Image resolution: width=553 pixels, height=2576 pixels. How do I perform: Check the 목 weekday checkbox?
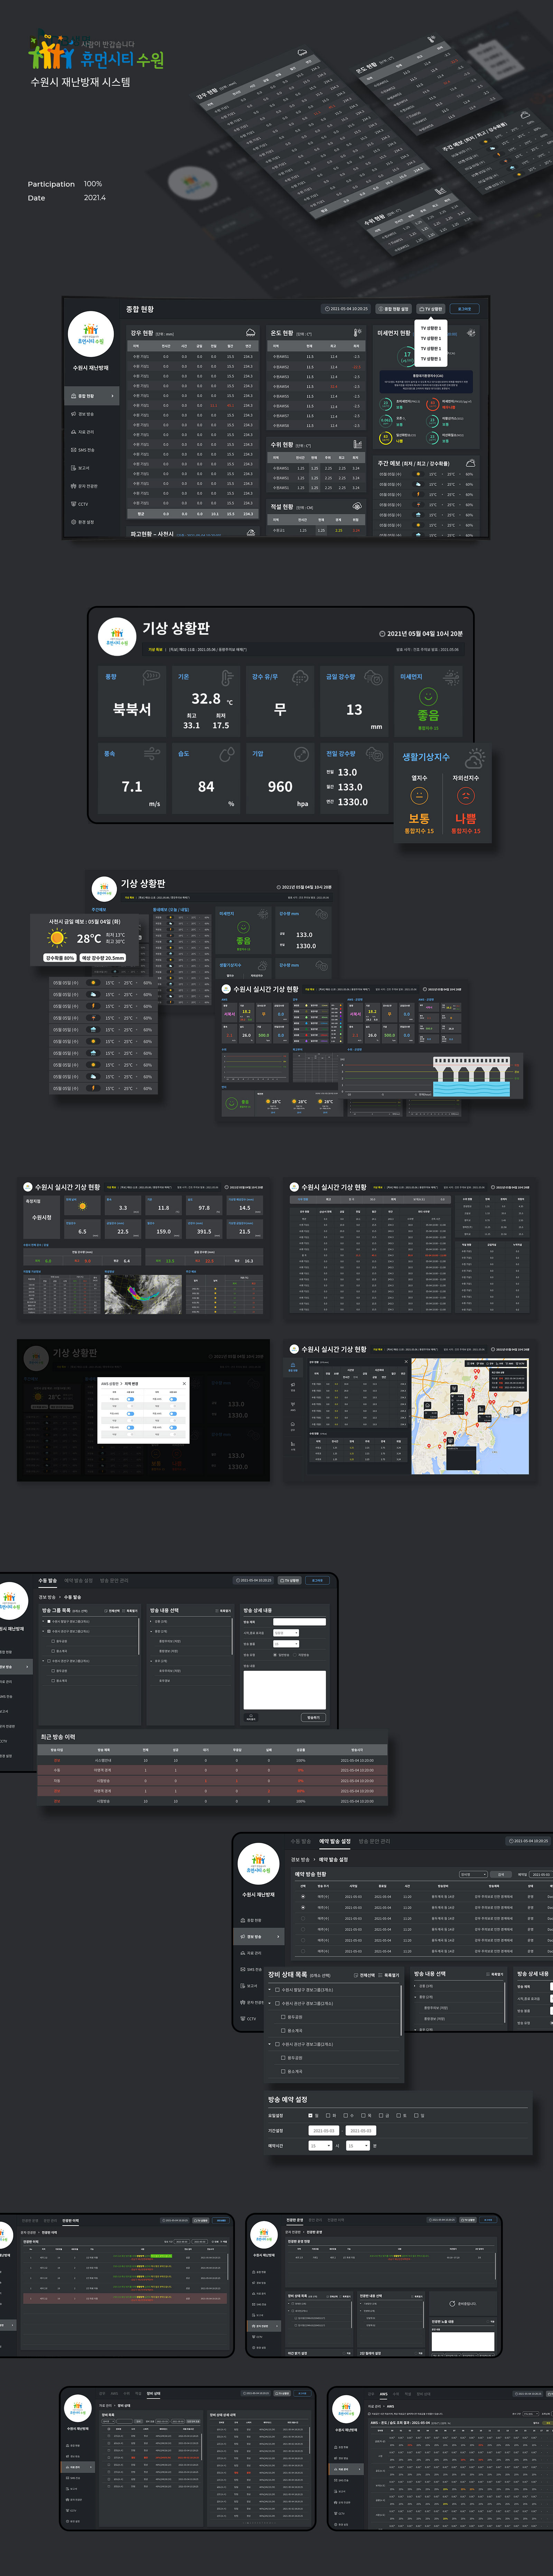click(x=363, y=2116)
